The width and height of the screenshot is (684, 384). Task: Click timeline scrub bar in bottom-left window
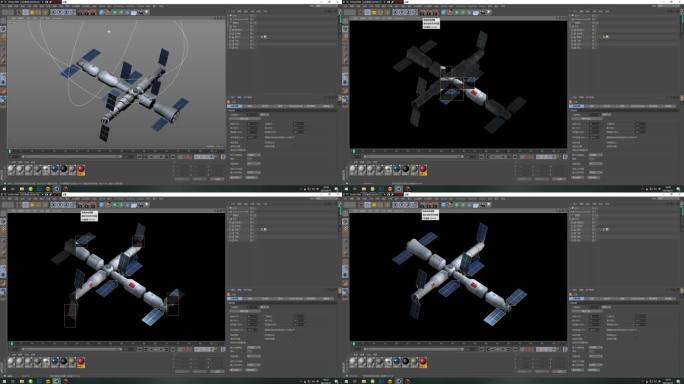point(72,349)
